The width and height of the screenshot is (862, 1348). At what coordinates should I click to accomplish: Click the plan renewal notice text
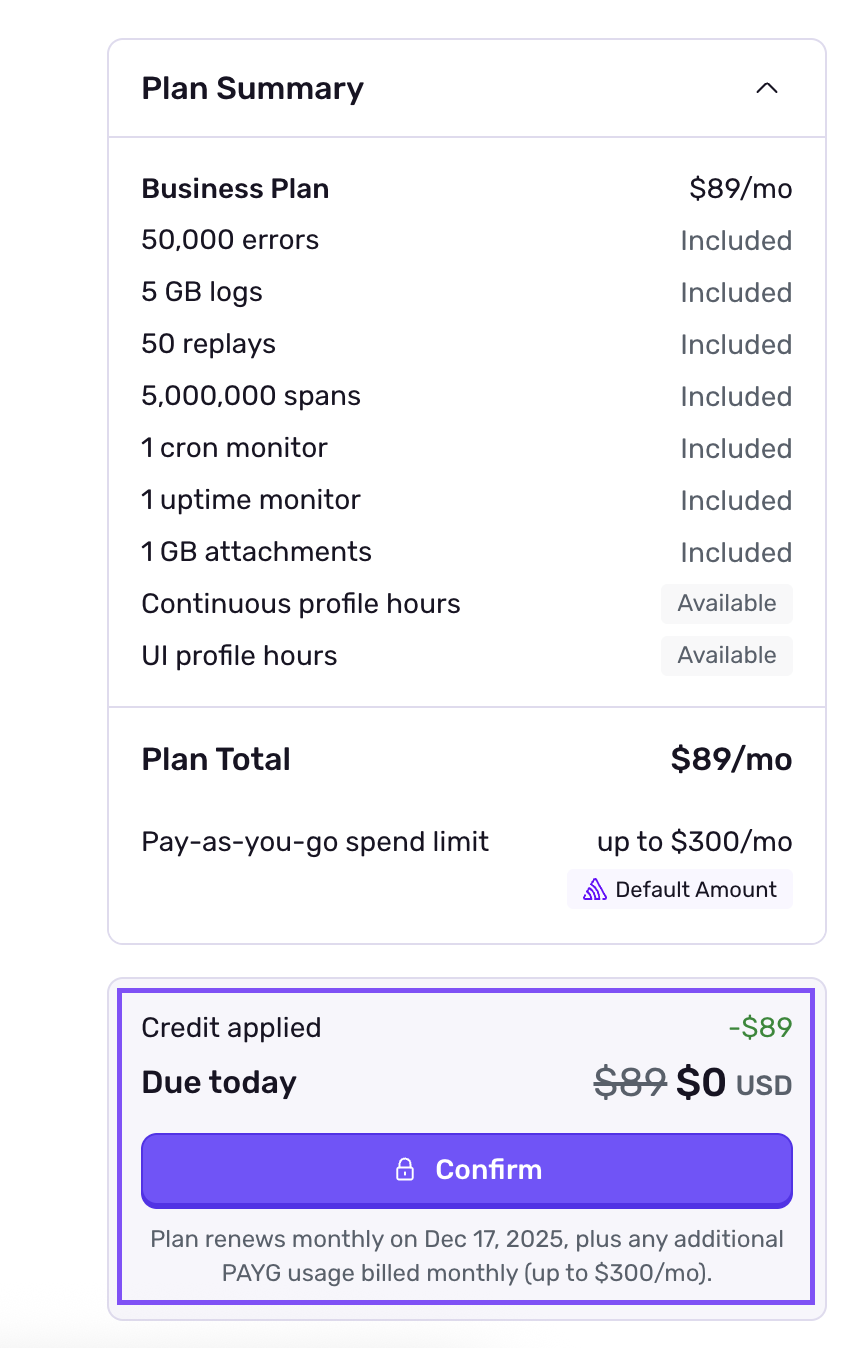[467, 1256]
